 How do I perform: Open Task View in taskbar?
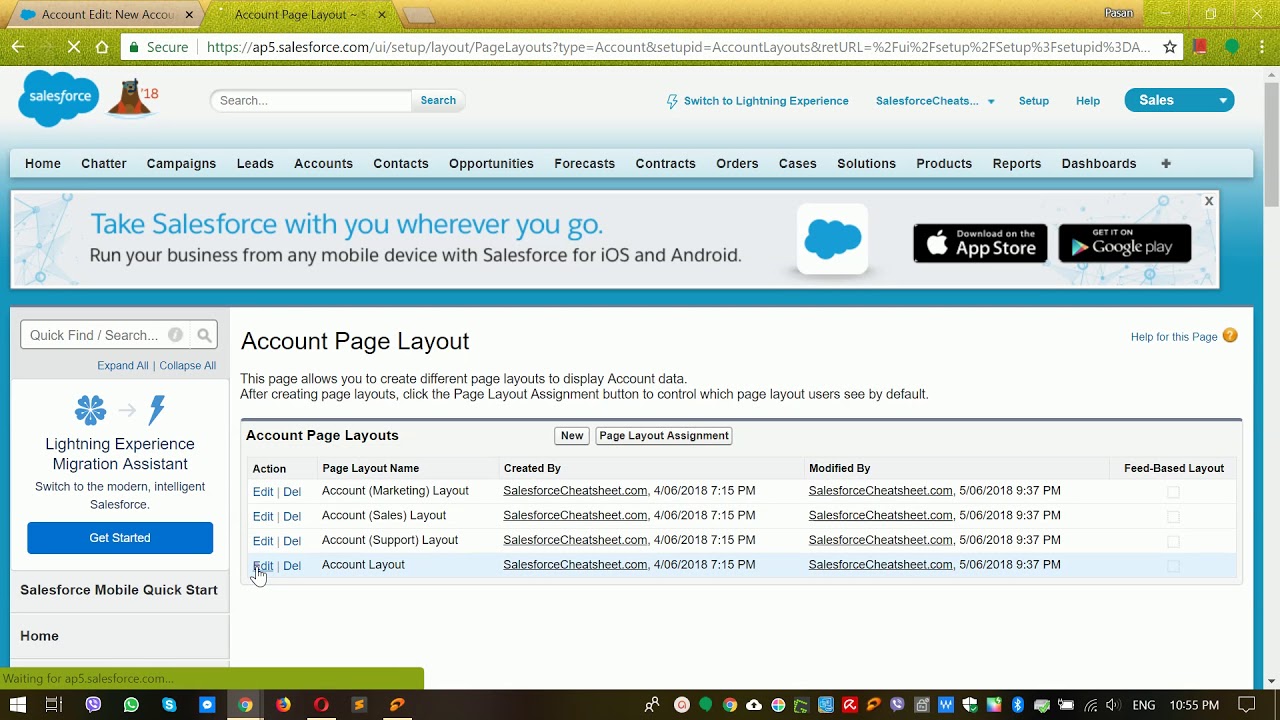[x=54, y=705]
